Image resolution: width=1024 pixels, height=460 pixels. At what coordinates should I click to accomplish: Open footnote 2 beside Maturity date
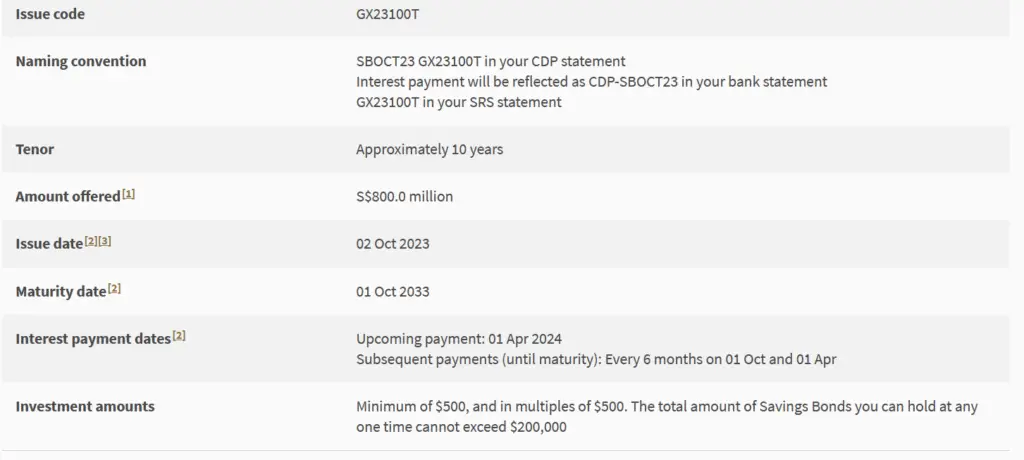click(114, 288)
